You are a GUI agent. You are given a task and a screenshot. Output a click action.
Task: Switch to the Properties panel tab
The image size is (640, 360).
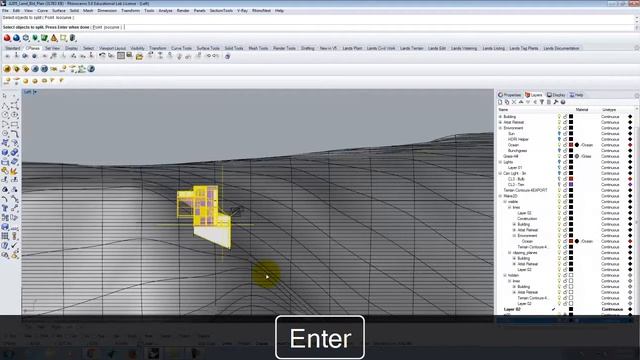click(x=509, y=95)
